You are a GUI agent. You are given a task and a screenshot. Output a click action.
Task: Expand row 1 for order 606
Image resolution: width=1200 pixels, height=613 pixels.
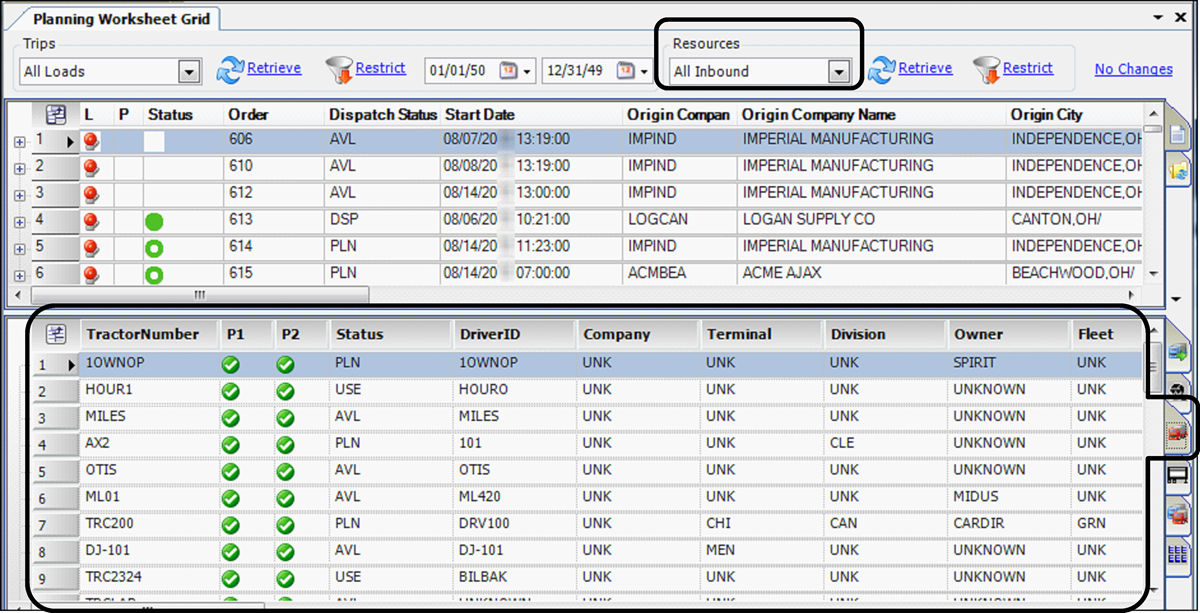(19, 142)
